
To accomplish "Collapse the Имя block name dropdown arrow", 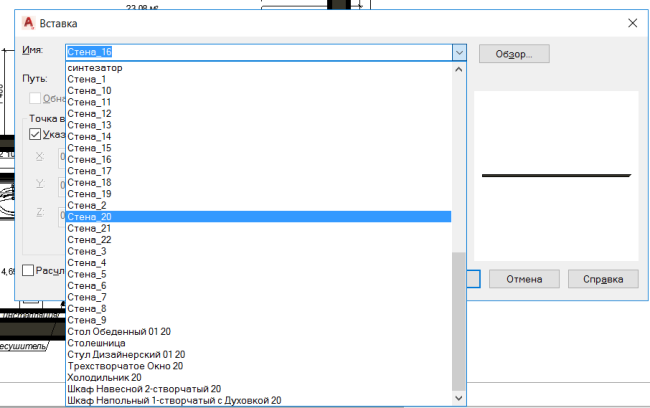I will click(459, 53).
